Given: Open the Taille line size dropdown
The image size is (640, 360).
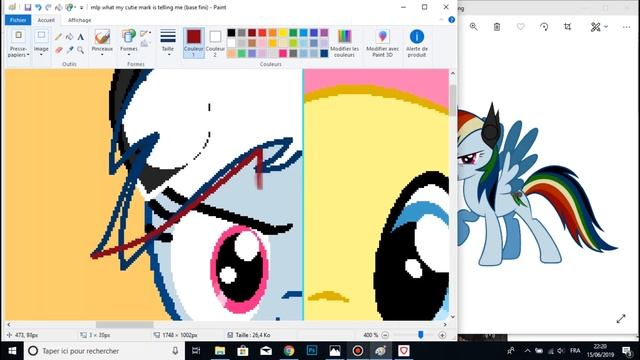Looking at the screenshot, I should (168, 43).
